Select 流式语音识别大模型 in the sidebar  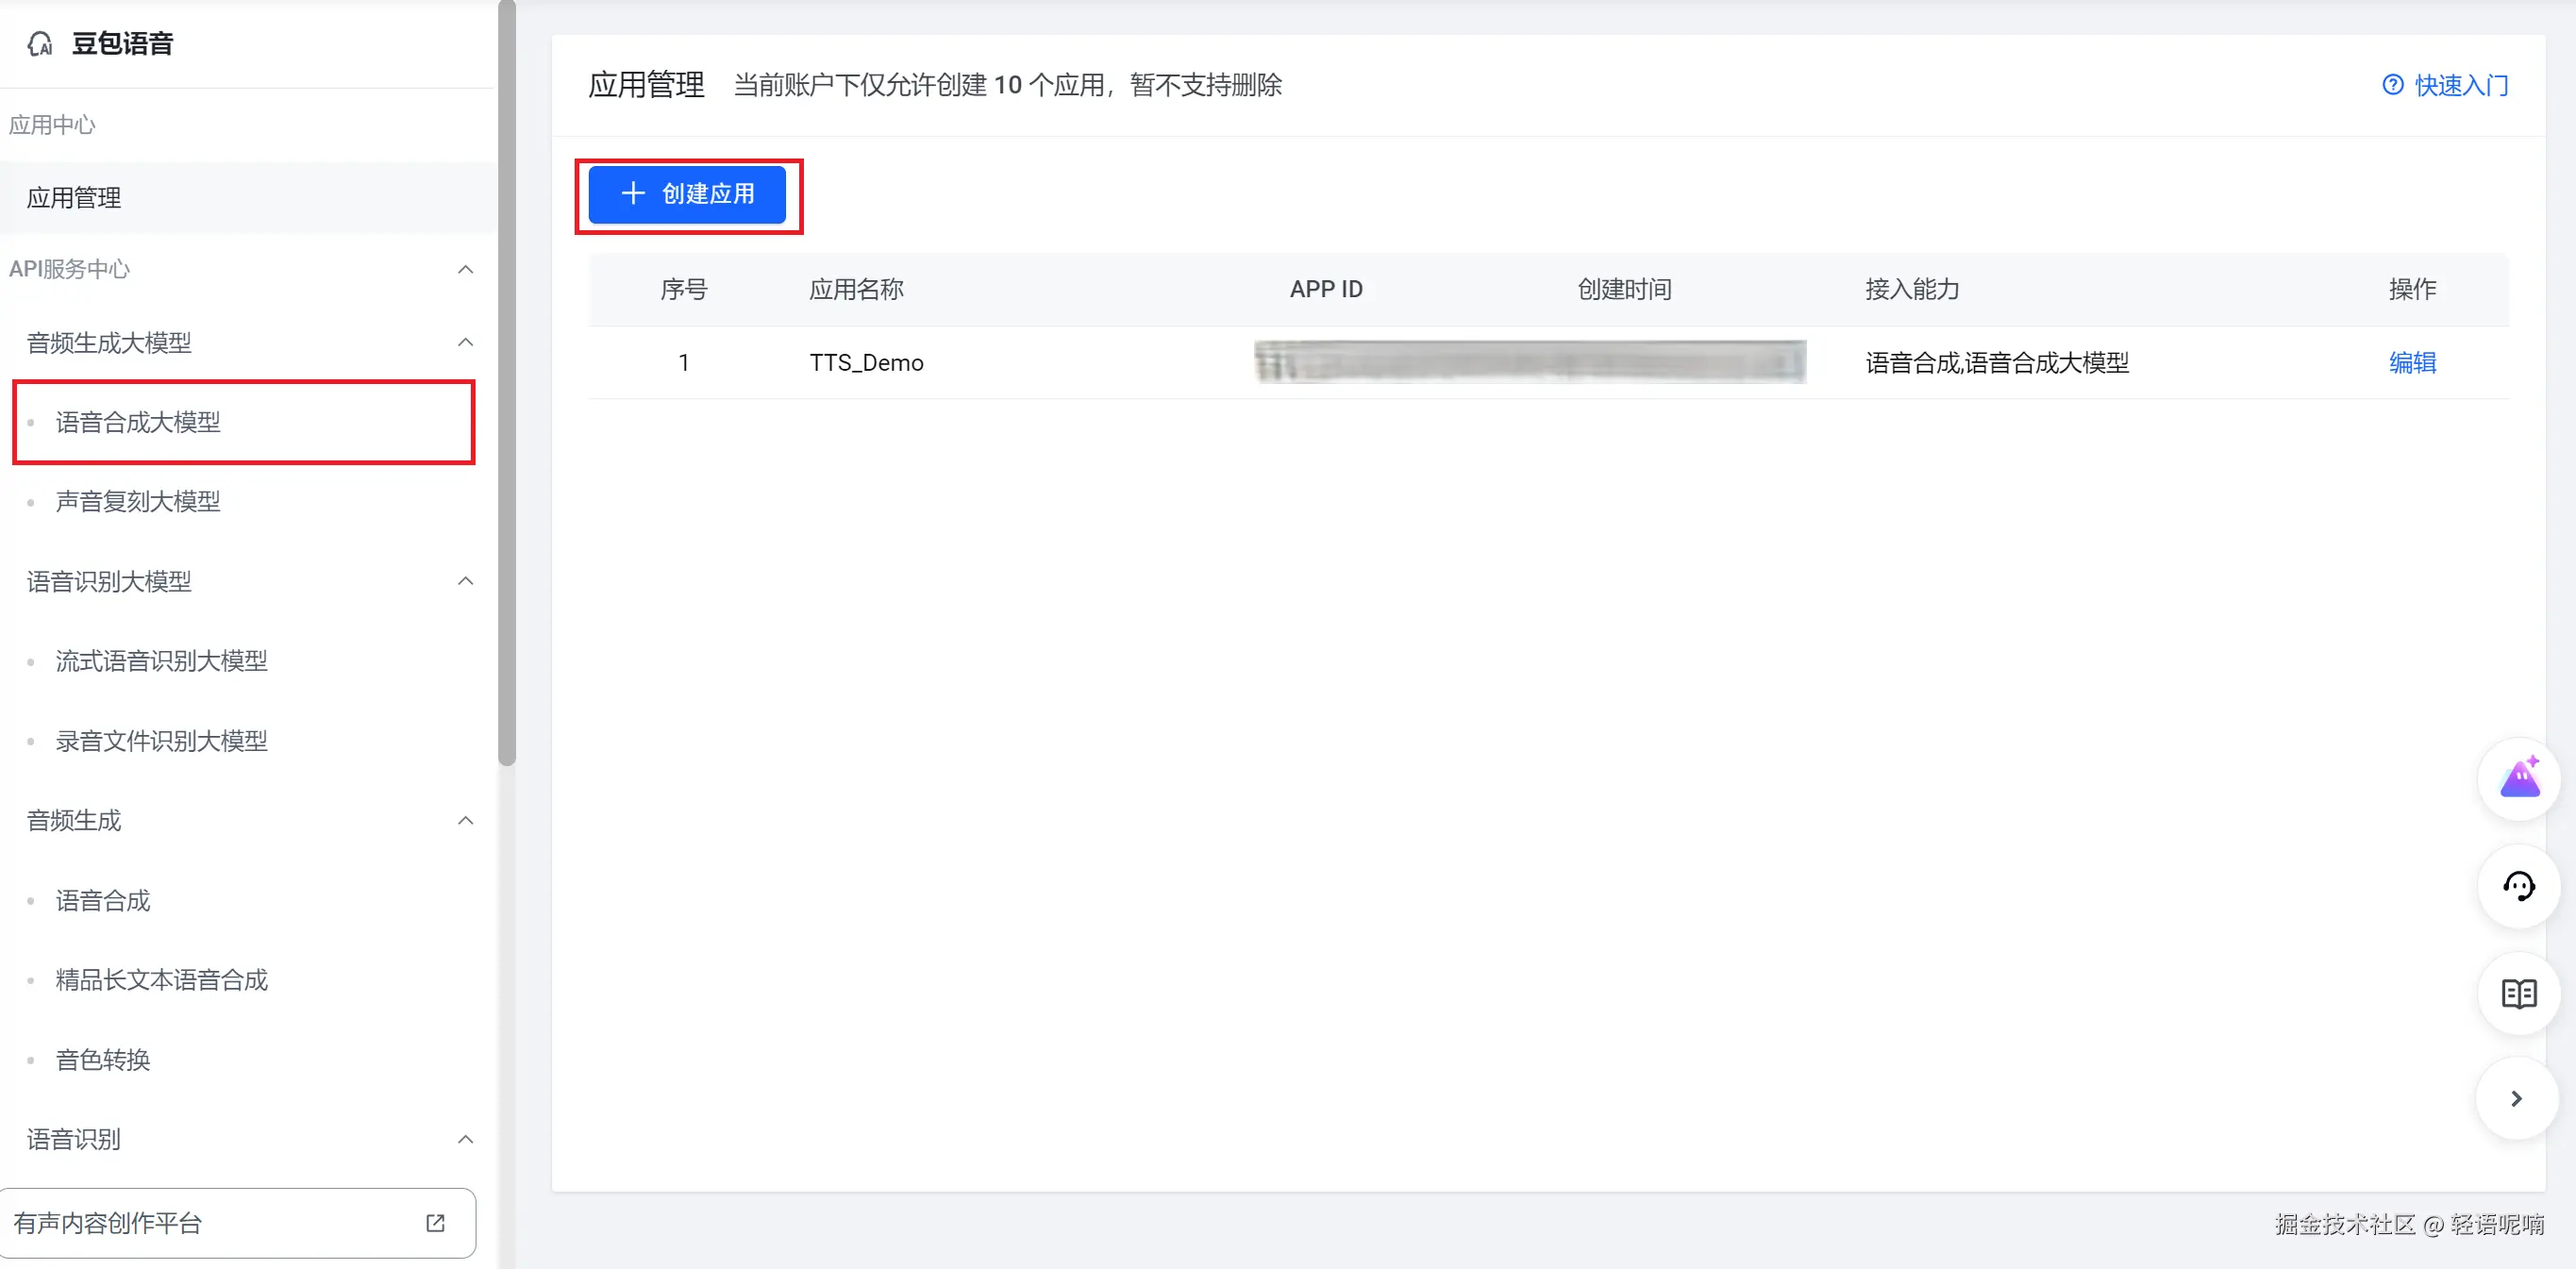[x=161, y=660]
